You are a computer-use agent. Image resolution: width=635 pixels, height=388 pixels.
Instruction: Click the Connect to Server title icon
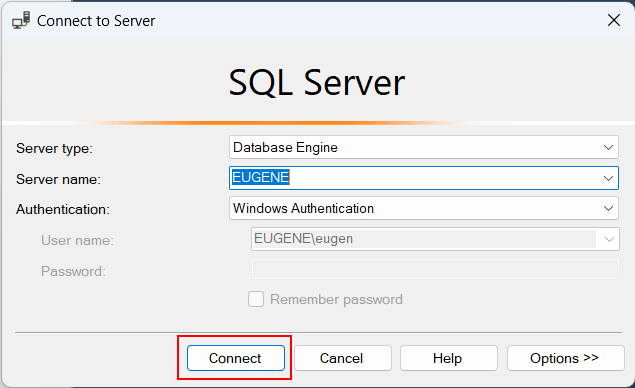coord(21,20)
